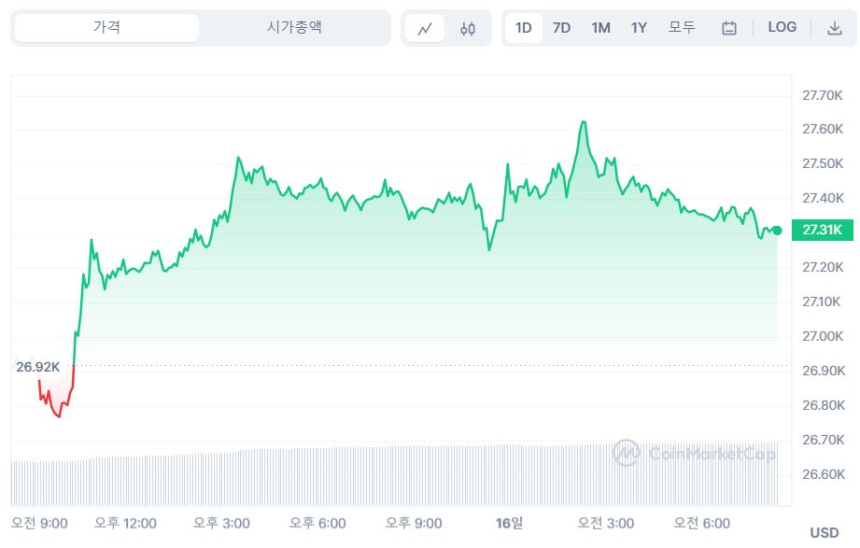This screenshot has height=548, width=860.
Task: Click the 26.92K opening price label
Action: tap(38, 367)
